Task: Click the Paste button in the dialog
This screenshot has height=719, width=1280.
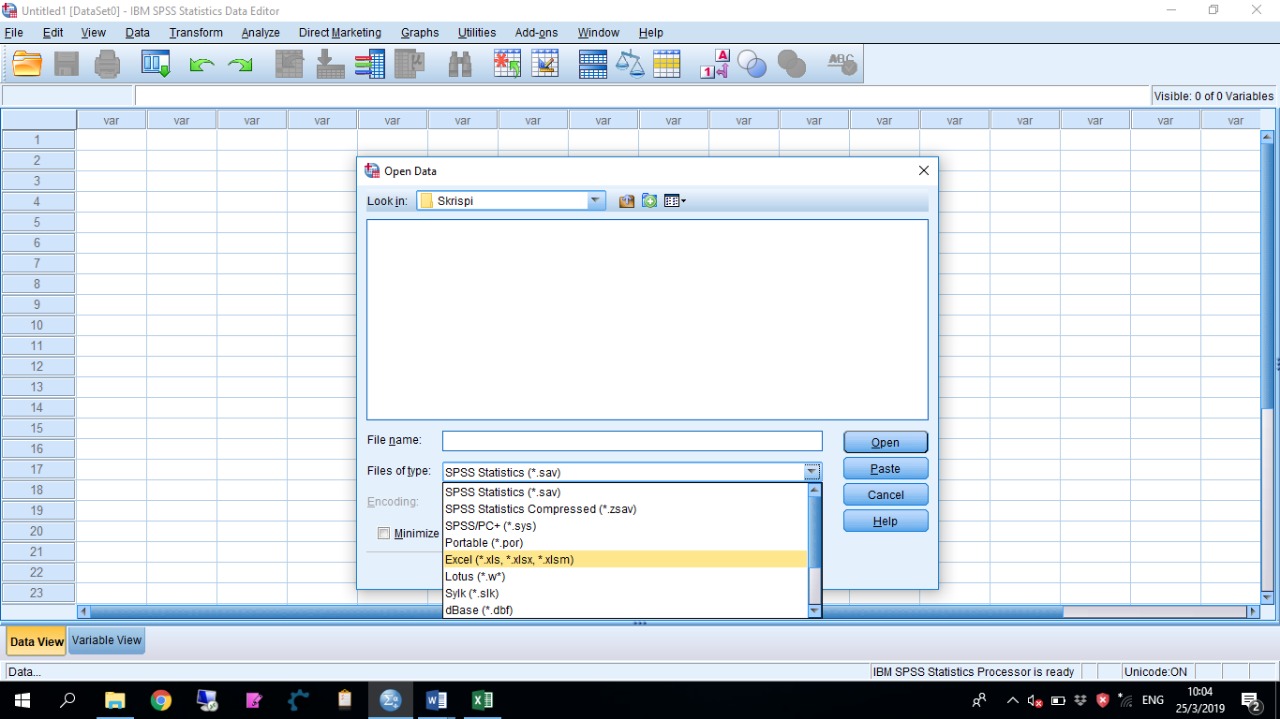Action: [884, 468]
